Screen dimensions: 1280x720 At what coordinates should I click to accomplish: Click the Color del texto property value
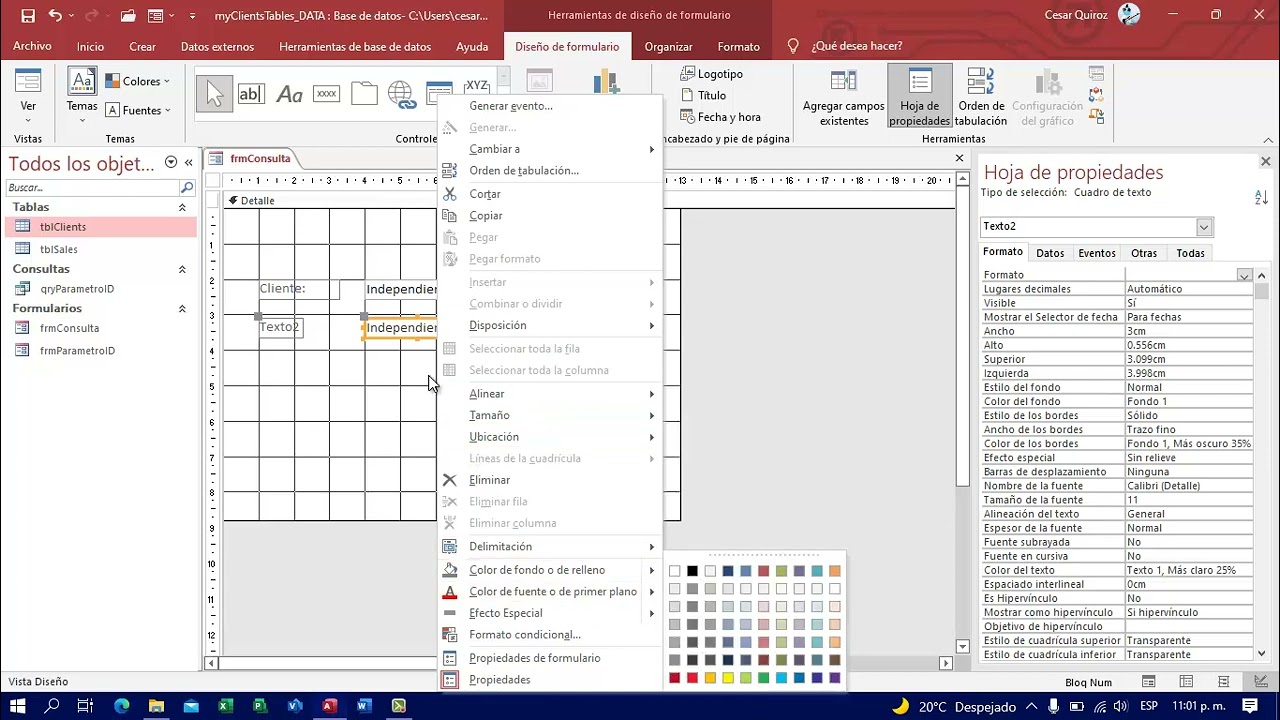pyautogui.click(x=1188, y=570)
